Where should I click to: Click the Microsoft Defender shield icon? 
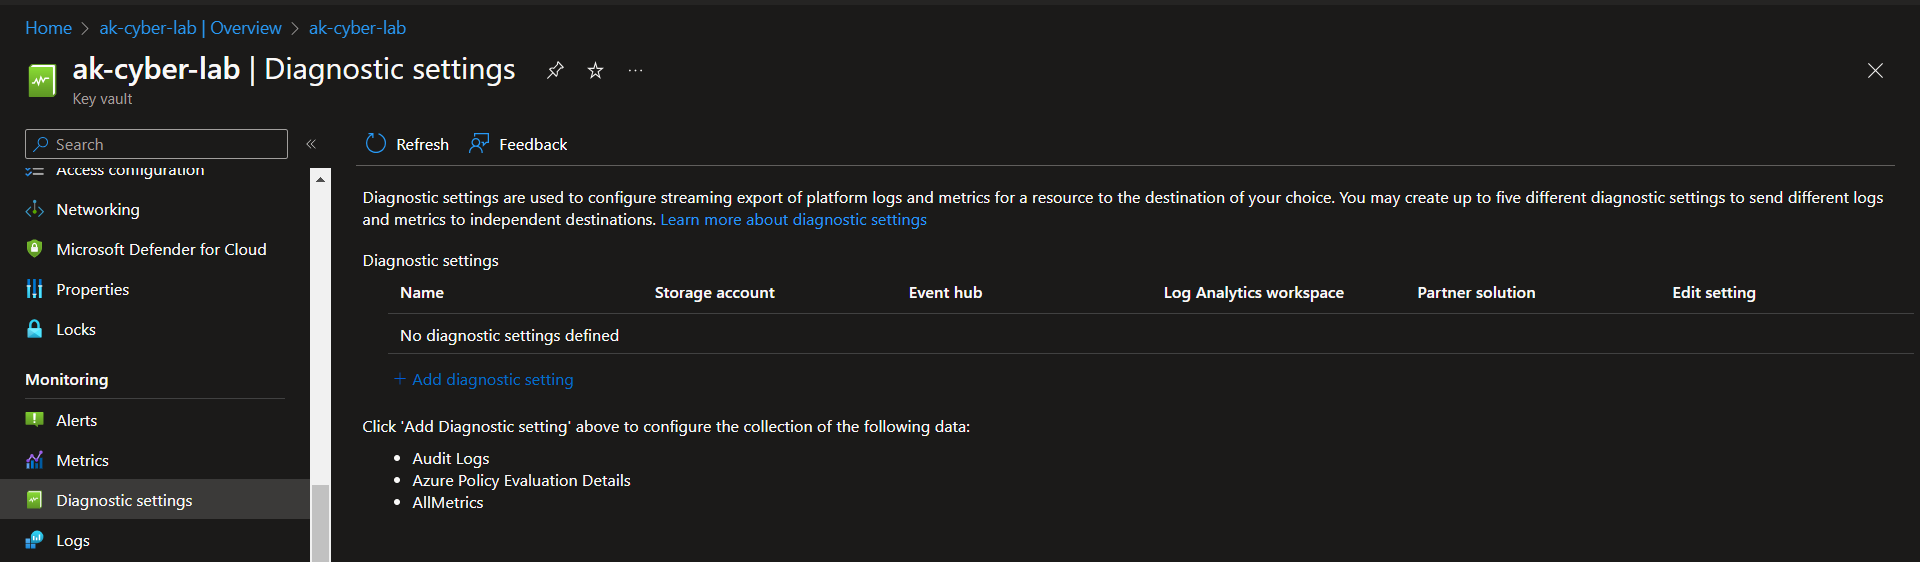(x=35, y=249)
